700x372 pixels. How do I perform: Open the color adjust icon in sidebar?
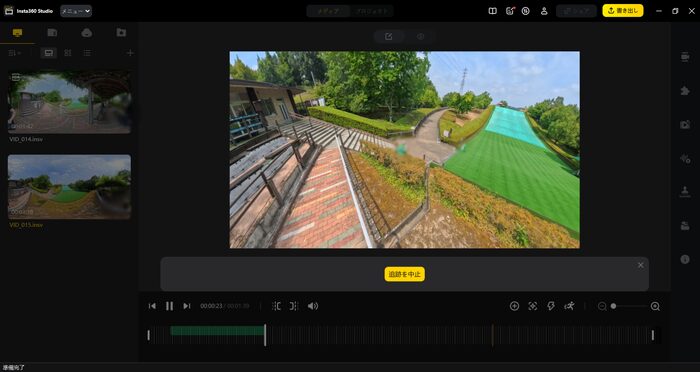tap(685, 158)
